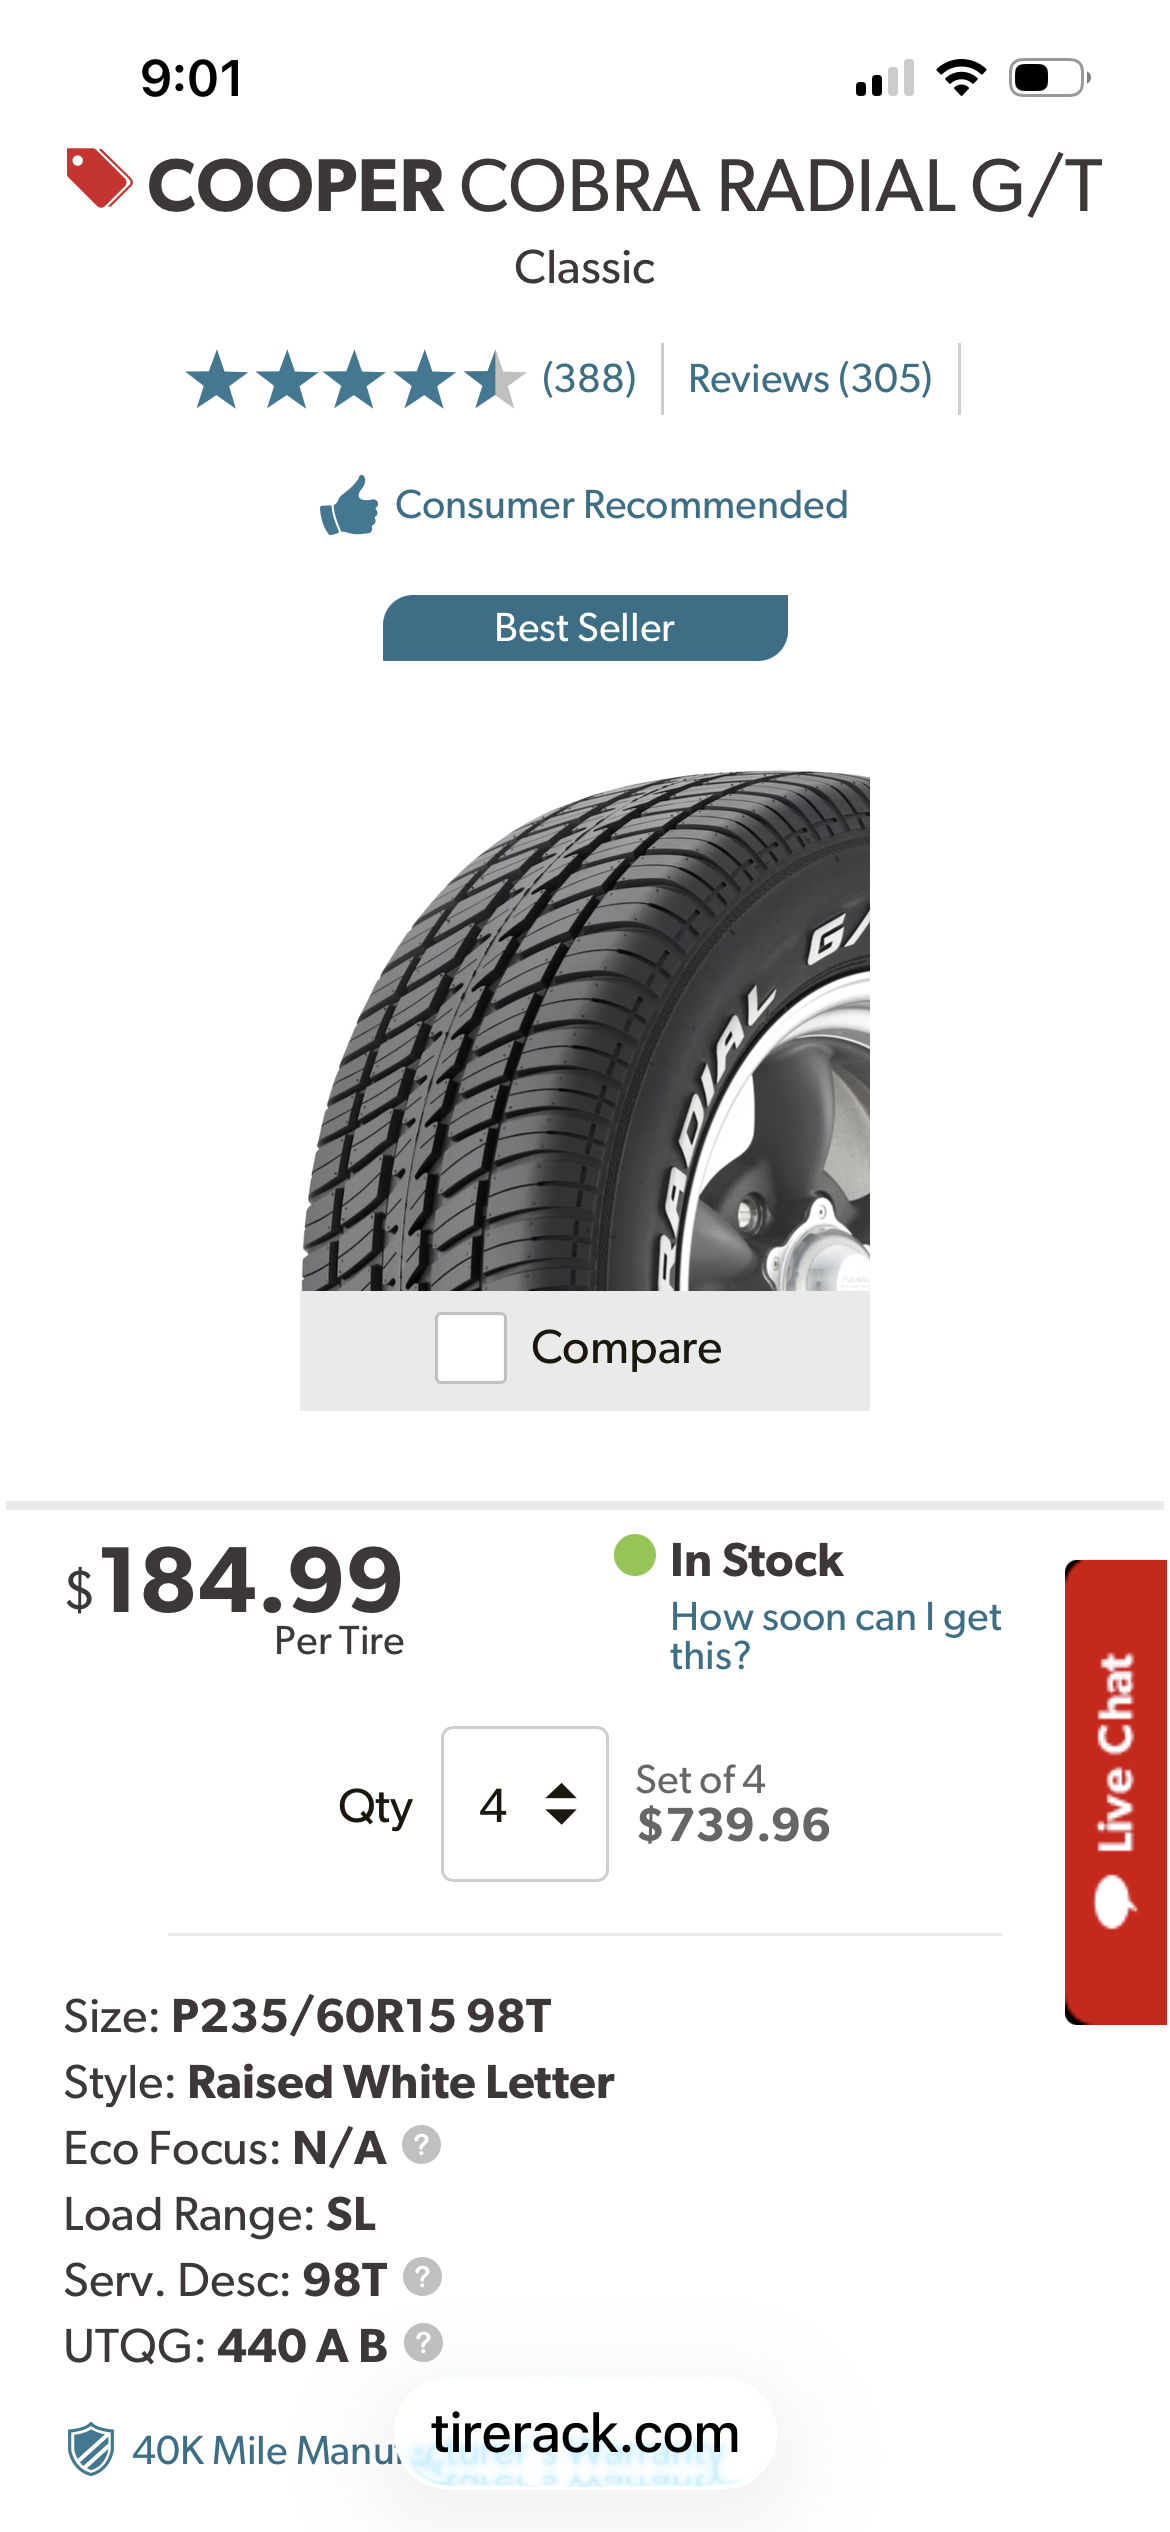Click the thumbs-up Consumer Recommended icon

[x=349, y=505]
